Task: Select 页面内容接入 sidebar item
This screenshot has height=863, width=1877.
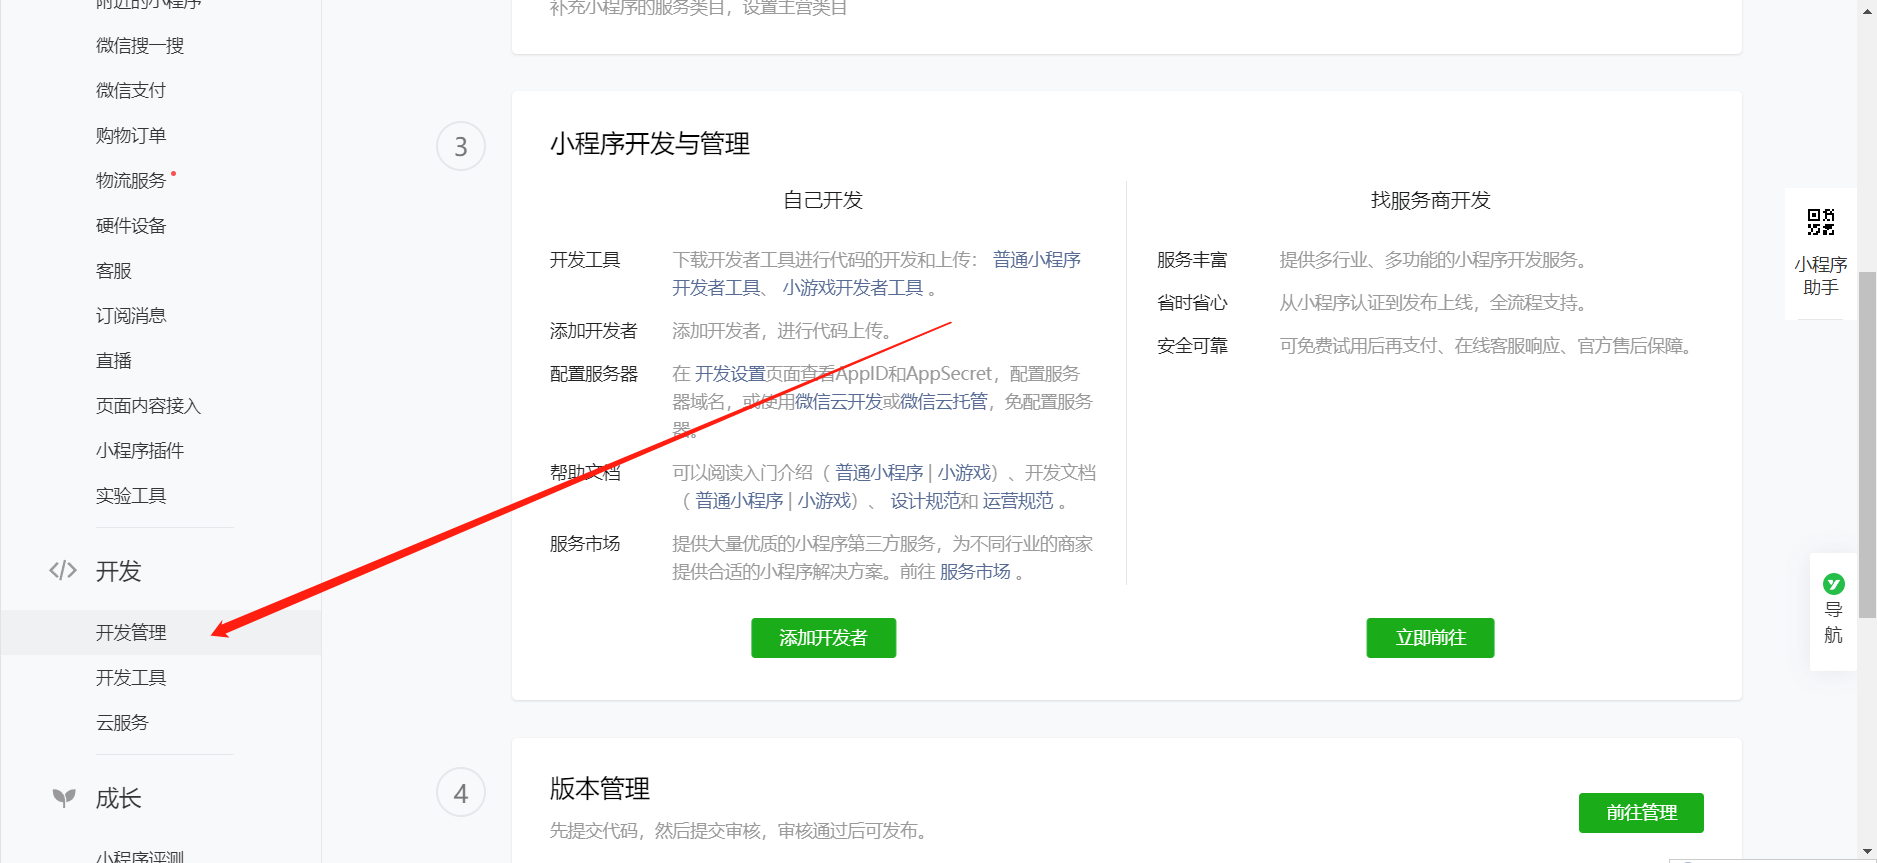Action: [x=149, y=405]
